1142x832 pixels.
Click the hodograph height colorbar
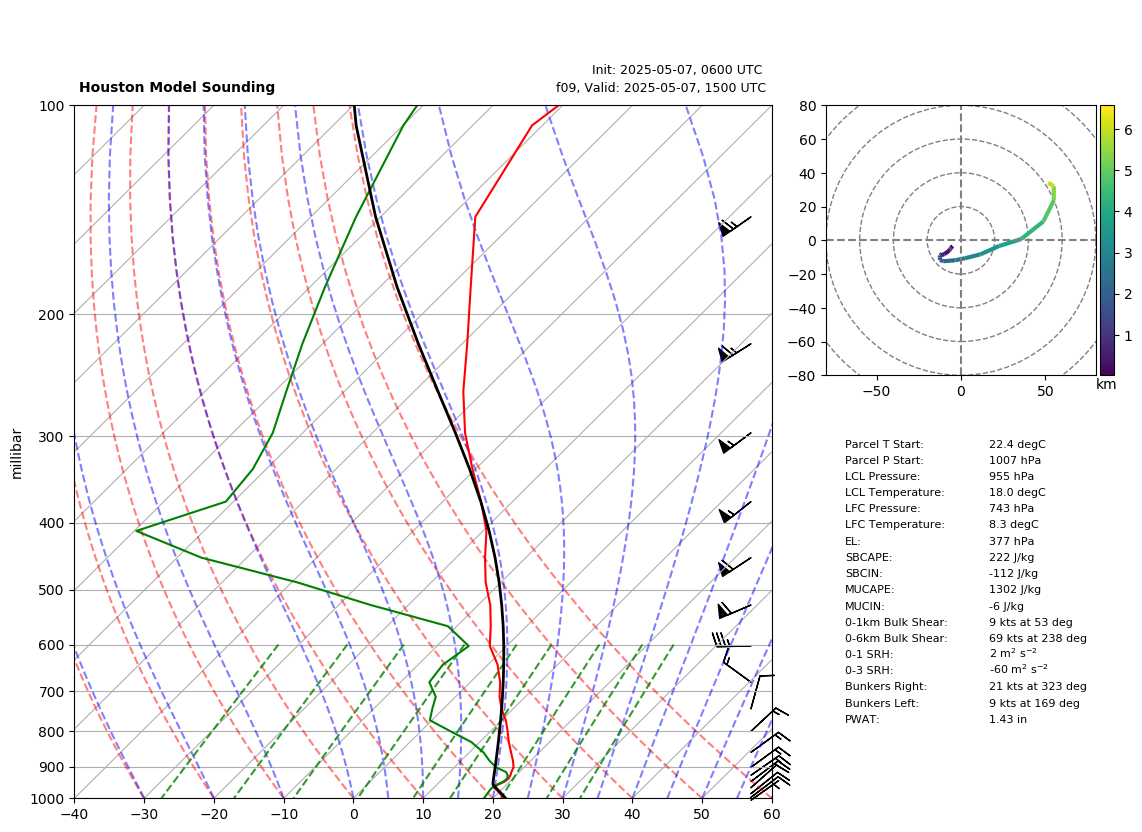[x=1106, y=240]
